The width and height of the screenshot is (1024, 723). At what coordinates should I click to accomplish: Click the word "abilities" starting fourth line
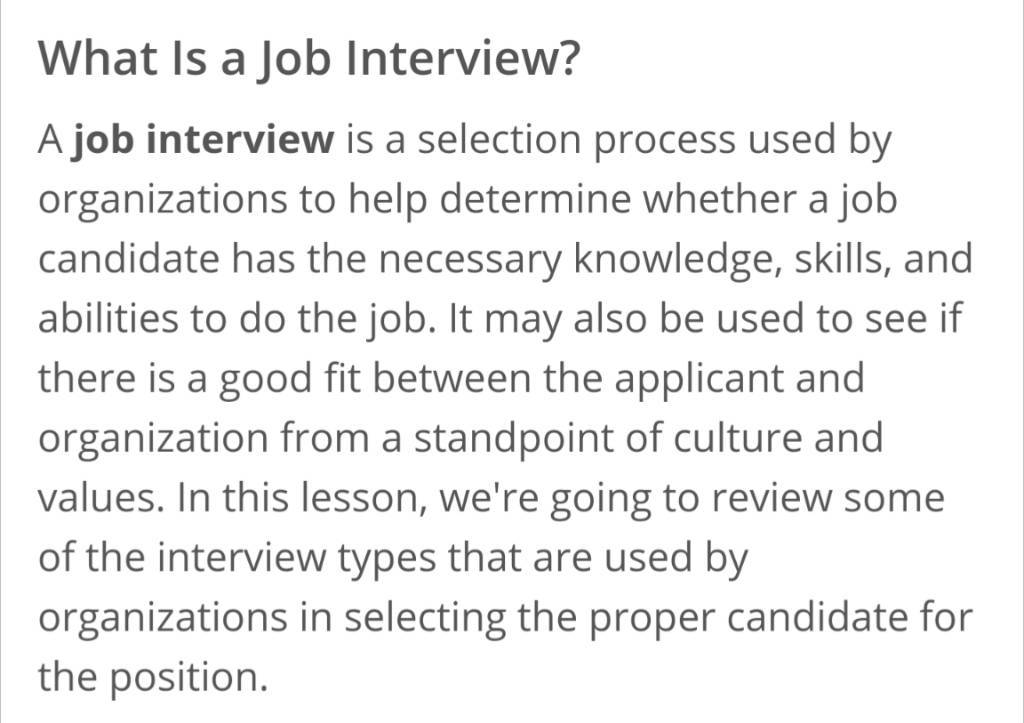[x=108, y=319]
